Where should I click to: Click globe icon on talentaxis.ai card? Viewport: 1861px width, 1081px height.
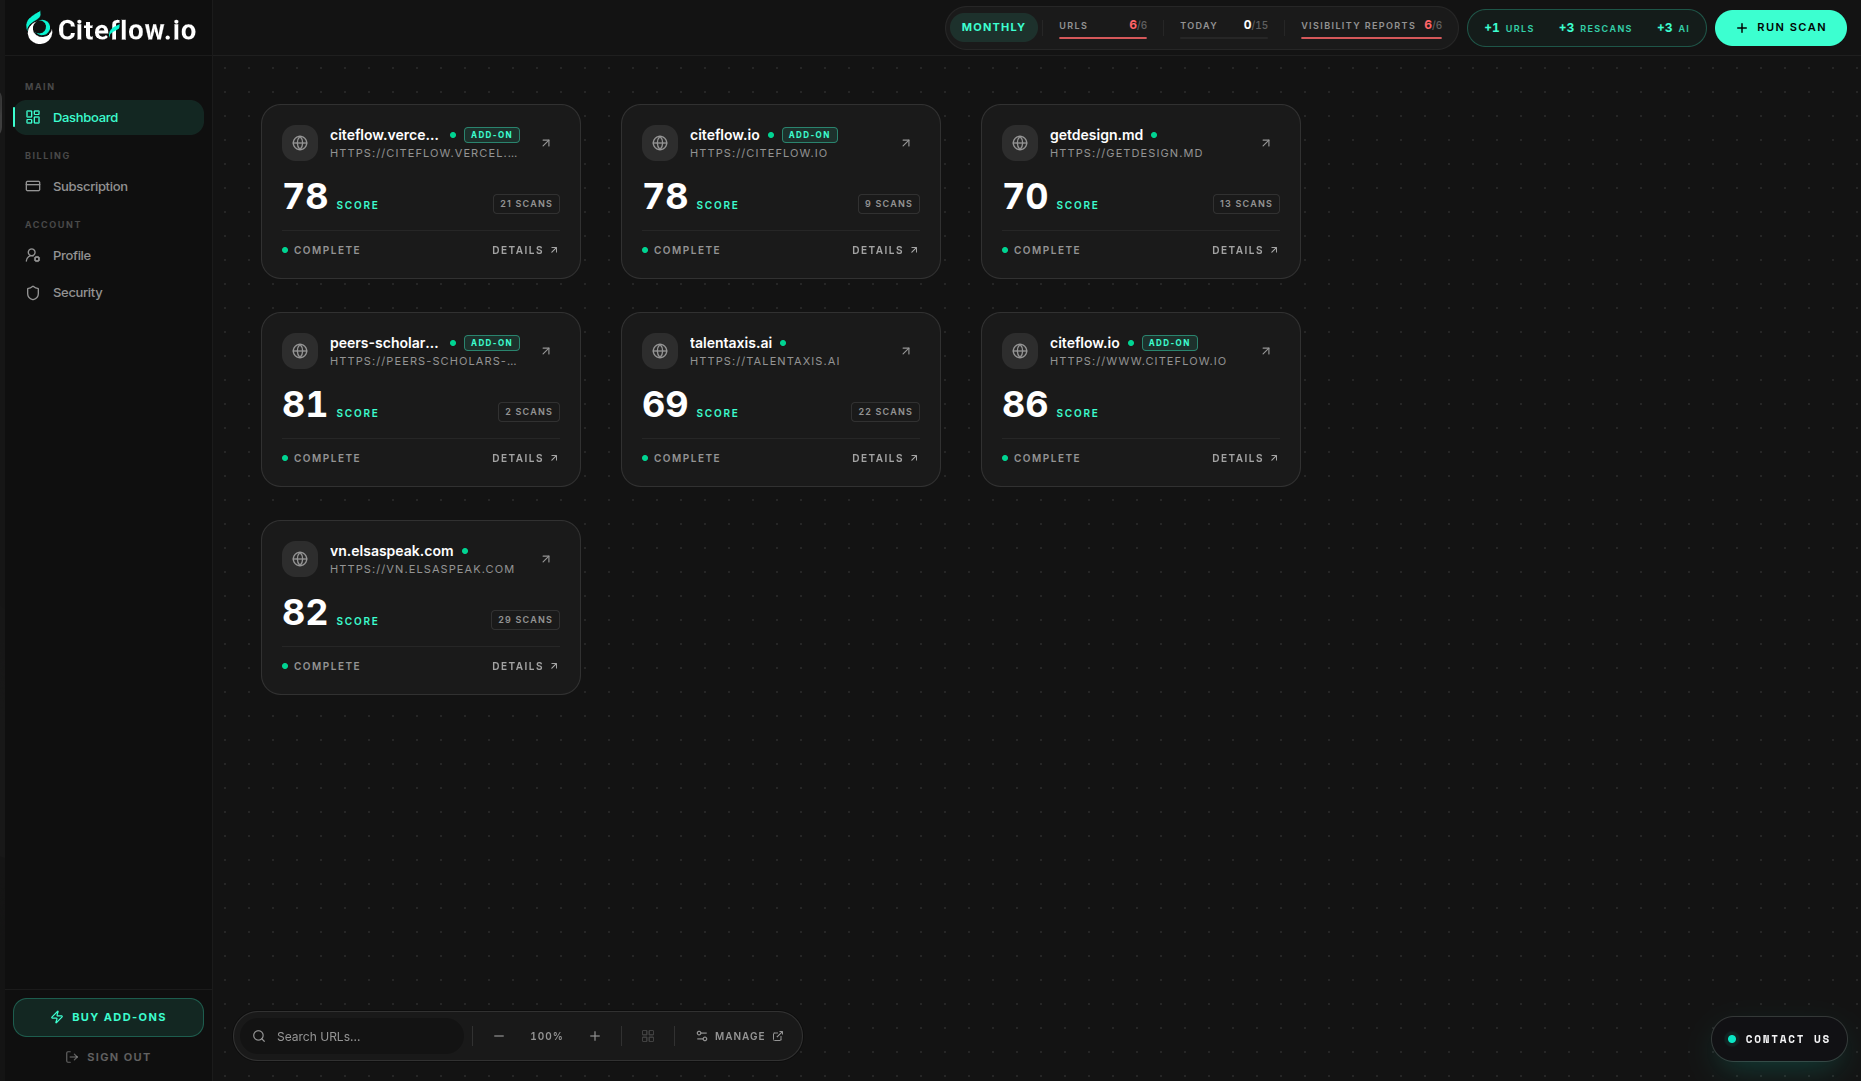(660, 351)
